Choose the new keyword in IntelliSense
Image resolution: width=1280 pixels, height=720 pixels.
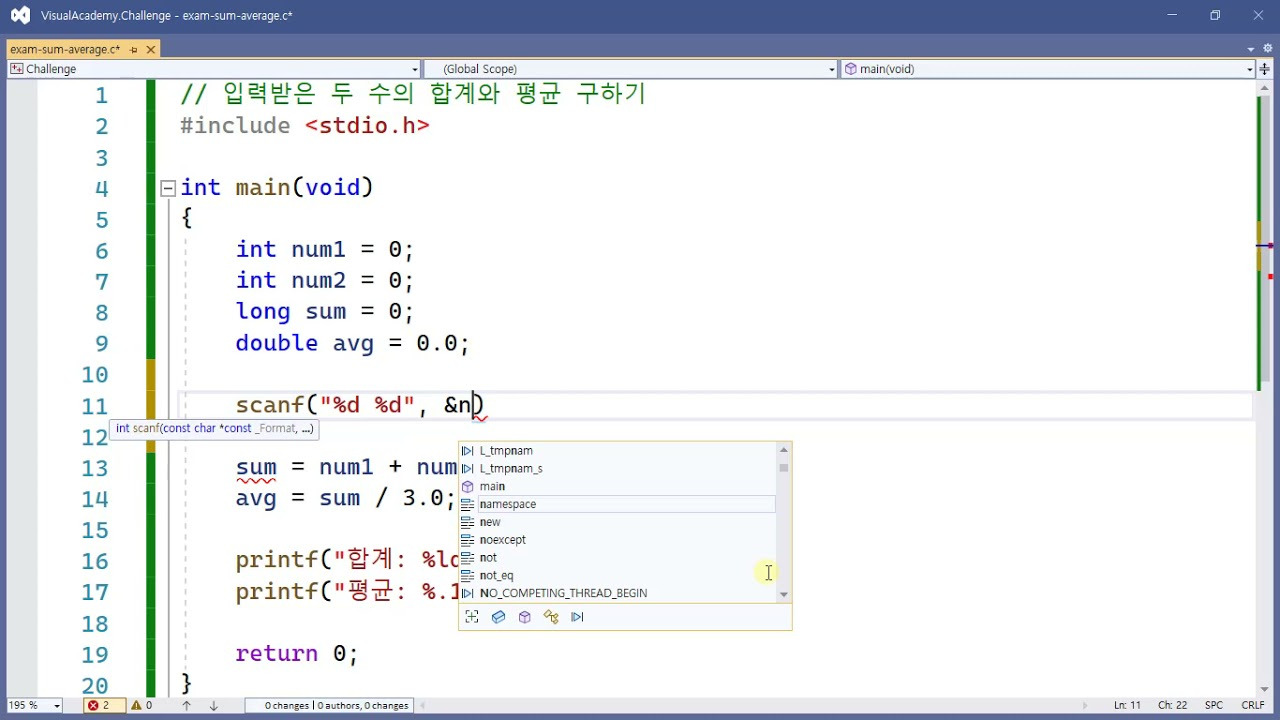tap(490, 522)
